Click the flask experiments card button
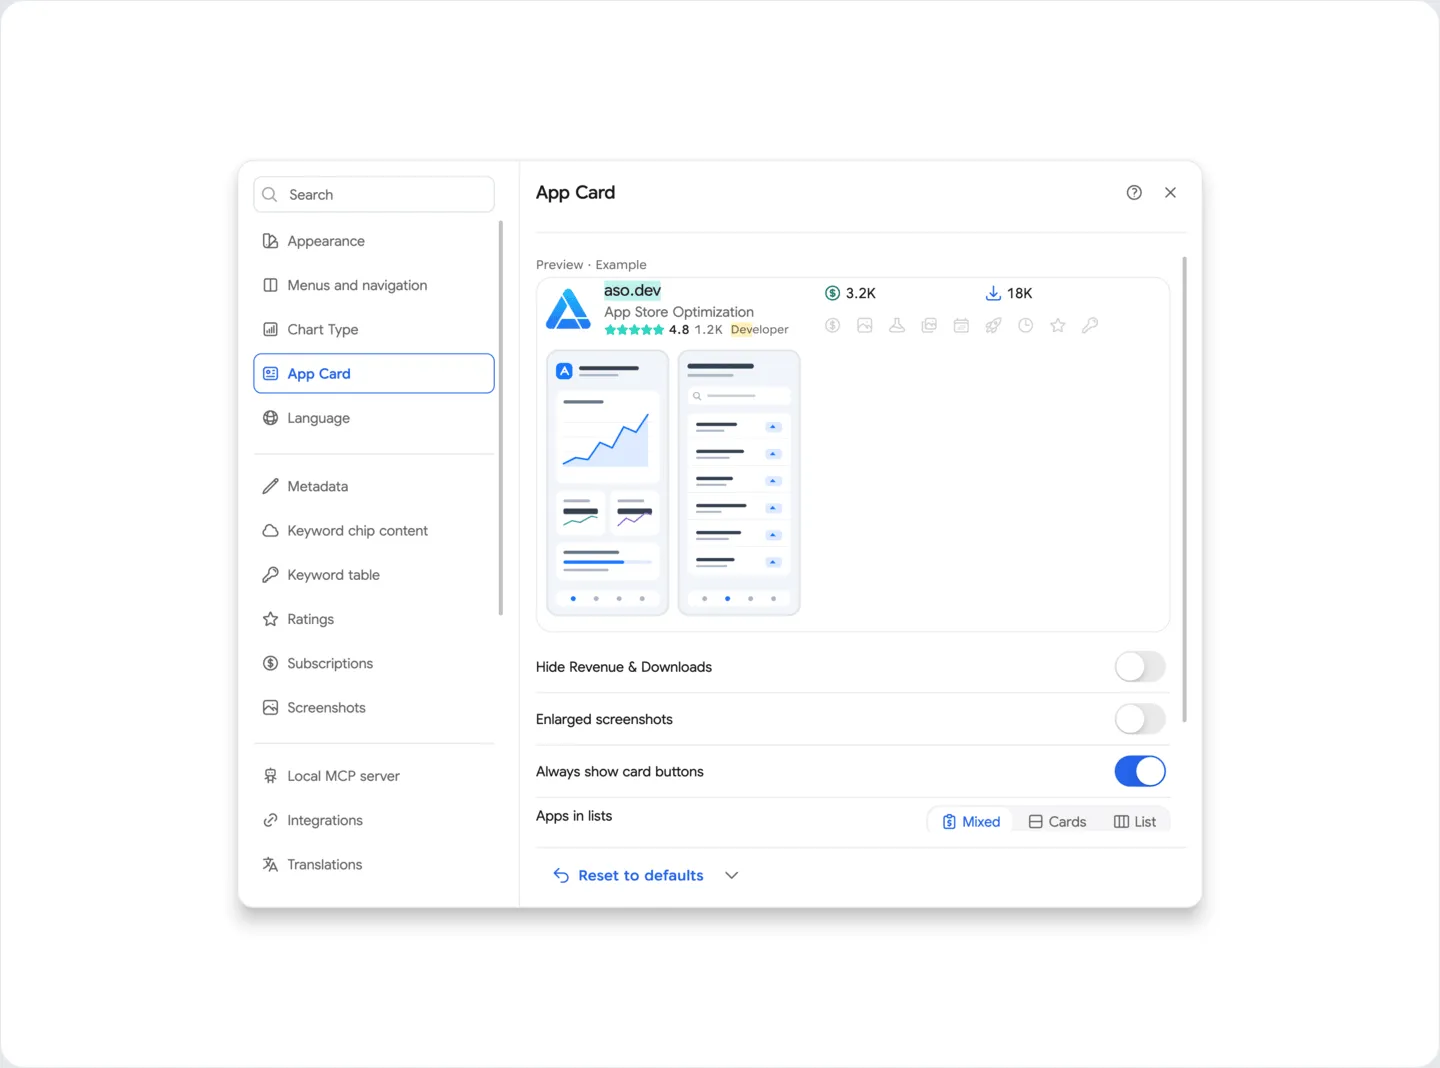The image size is (1440, 1068). point(897,325)
